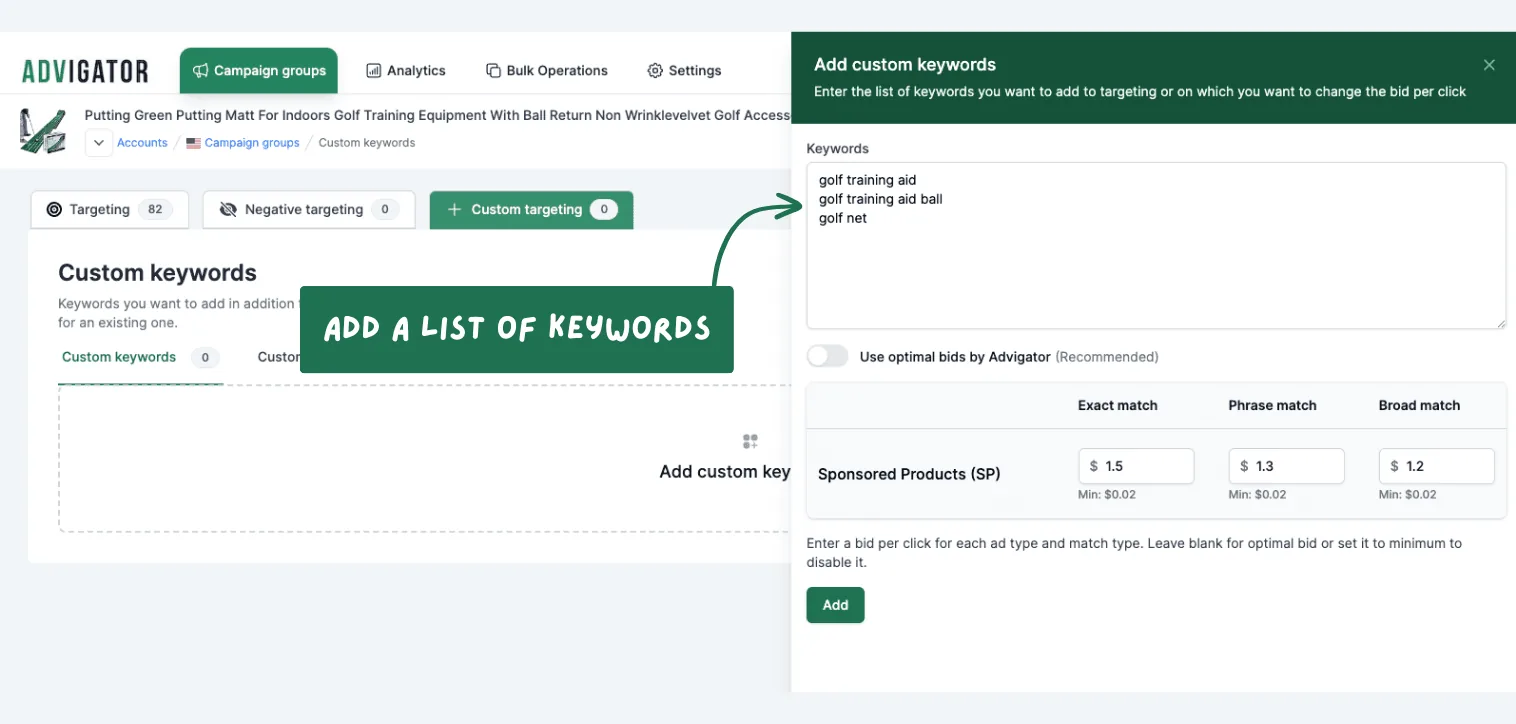1516x724 pixels.
Task: Click the Analytics chart icon
Action: point(373,71)
